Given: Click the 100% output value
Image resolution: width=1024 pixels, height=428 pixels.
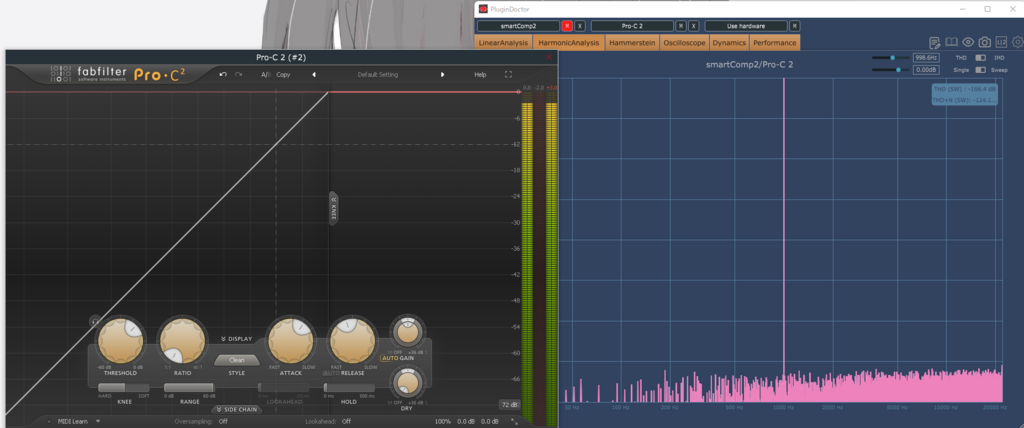Looking at the screenshot, I should point(443,421).
